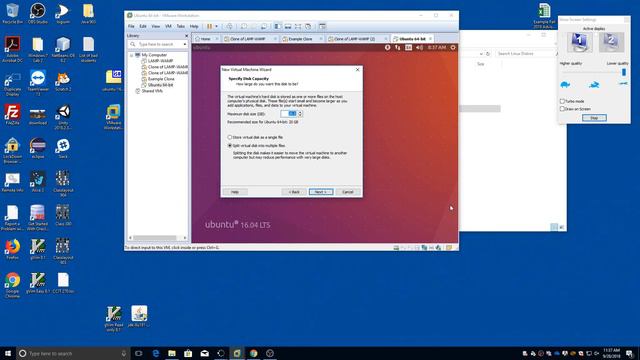This screenshot has width=640, height=360.
Task: Click the Send Ctrl+Alt+Del toolbar icon
Action: (229, 27)
